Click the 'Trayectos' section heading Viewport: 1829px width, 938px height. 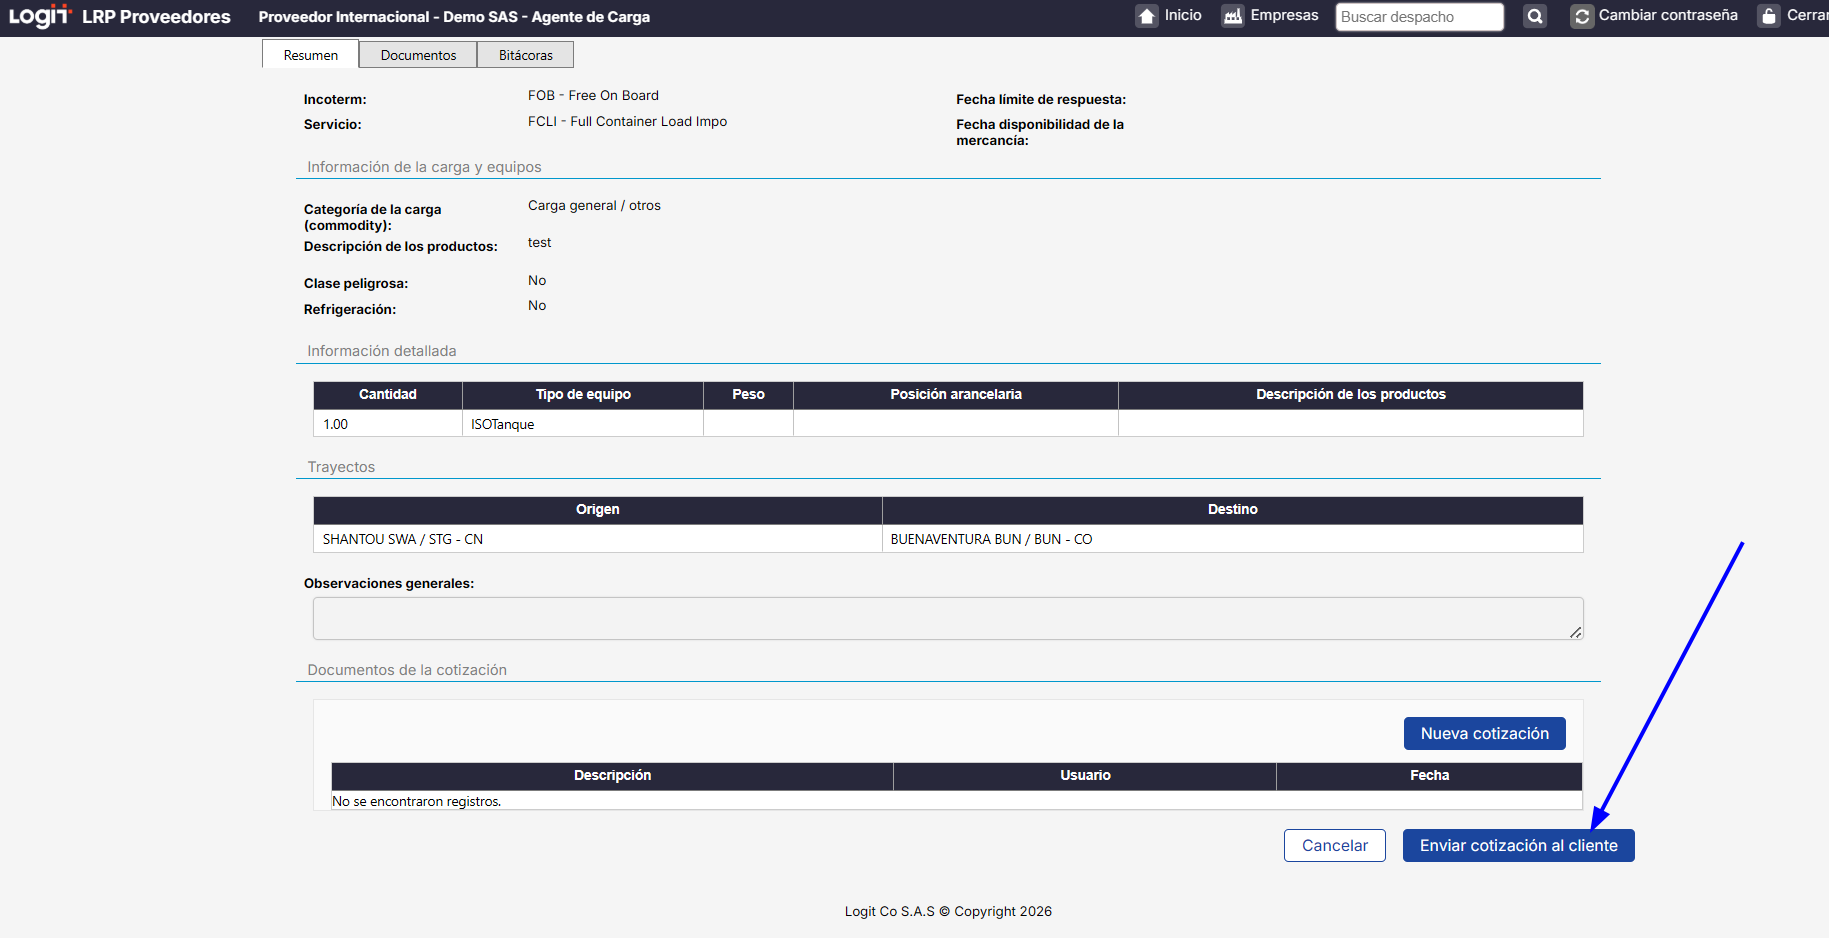[x=341, y=467]
